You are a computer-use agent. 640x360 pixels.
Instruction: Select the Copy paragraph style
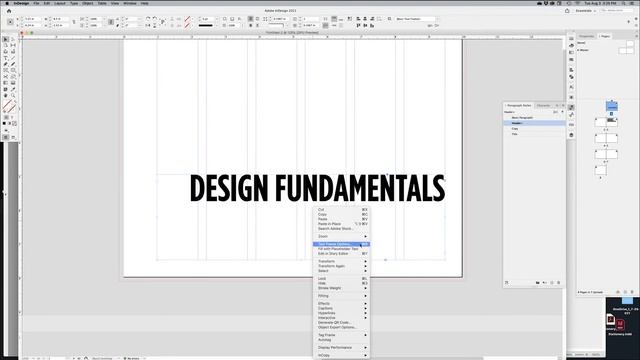[534, 129]
